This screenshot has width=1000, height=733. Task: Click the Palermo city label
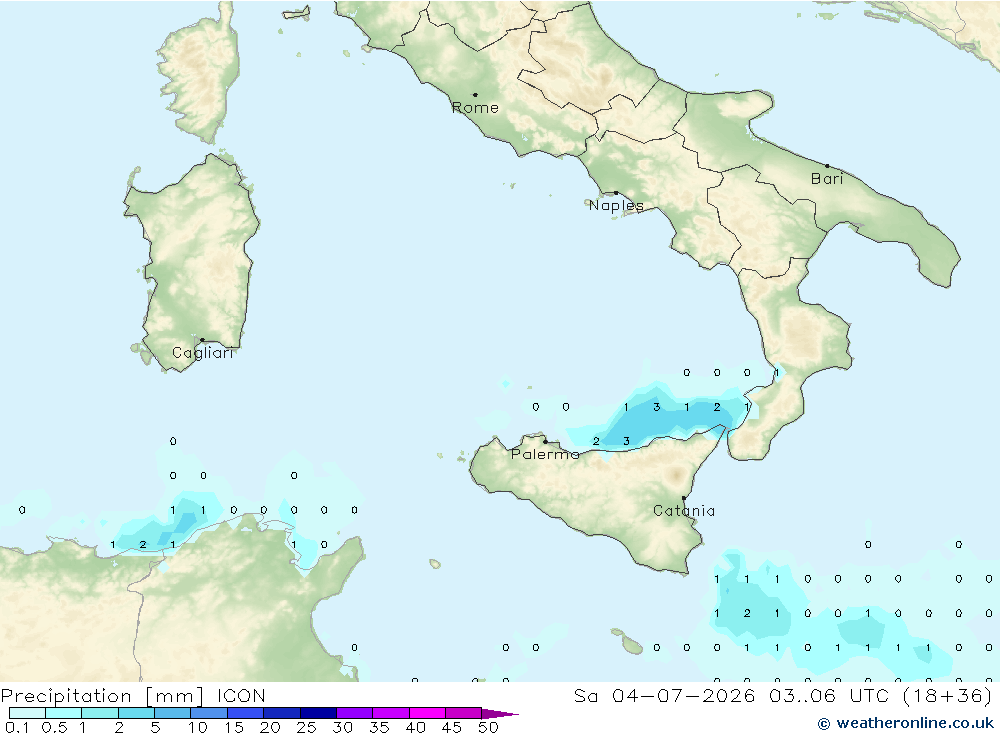(545, 454)
